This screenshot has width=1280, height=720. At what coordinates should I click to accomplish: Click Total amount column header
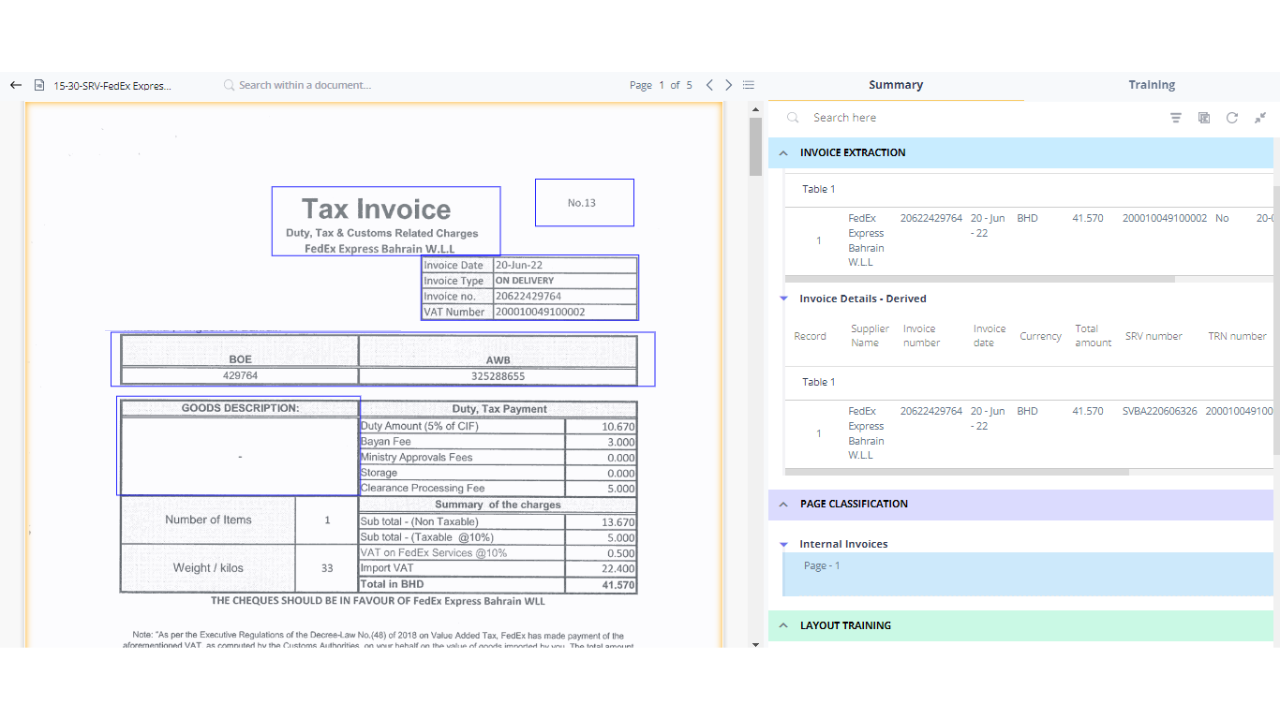pos(1093,336)
